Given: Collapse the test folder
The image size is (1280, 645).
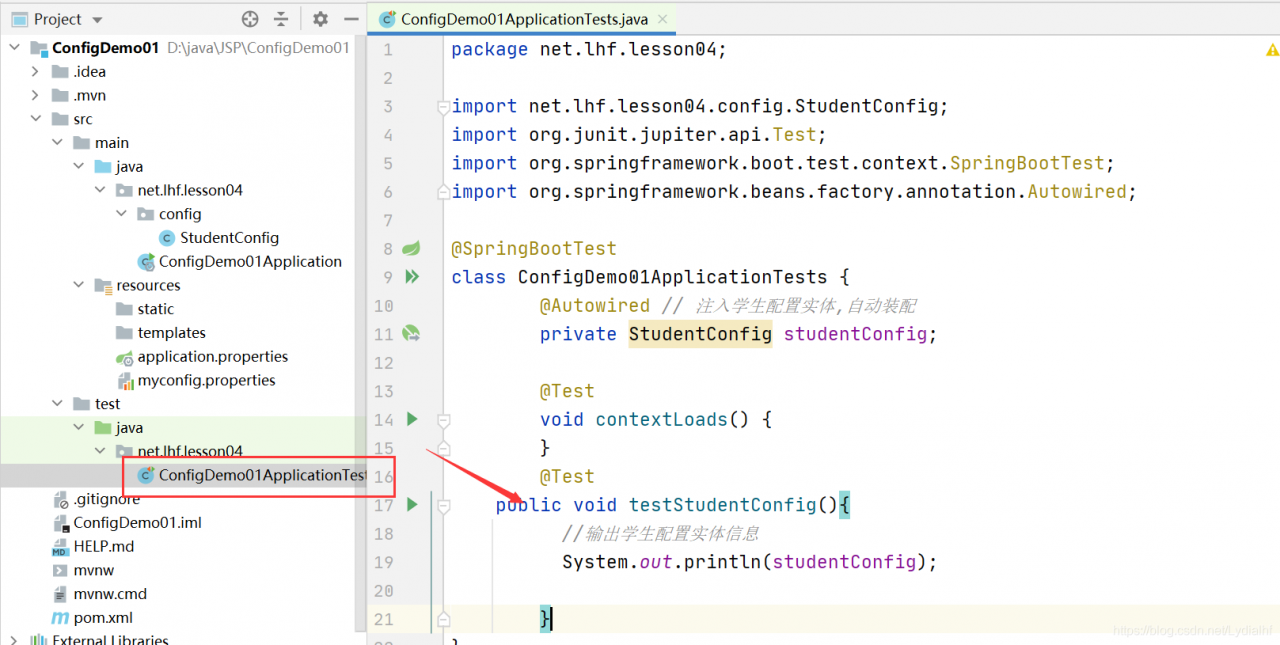Looking at the screenshot, I should click(57, 404).
